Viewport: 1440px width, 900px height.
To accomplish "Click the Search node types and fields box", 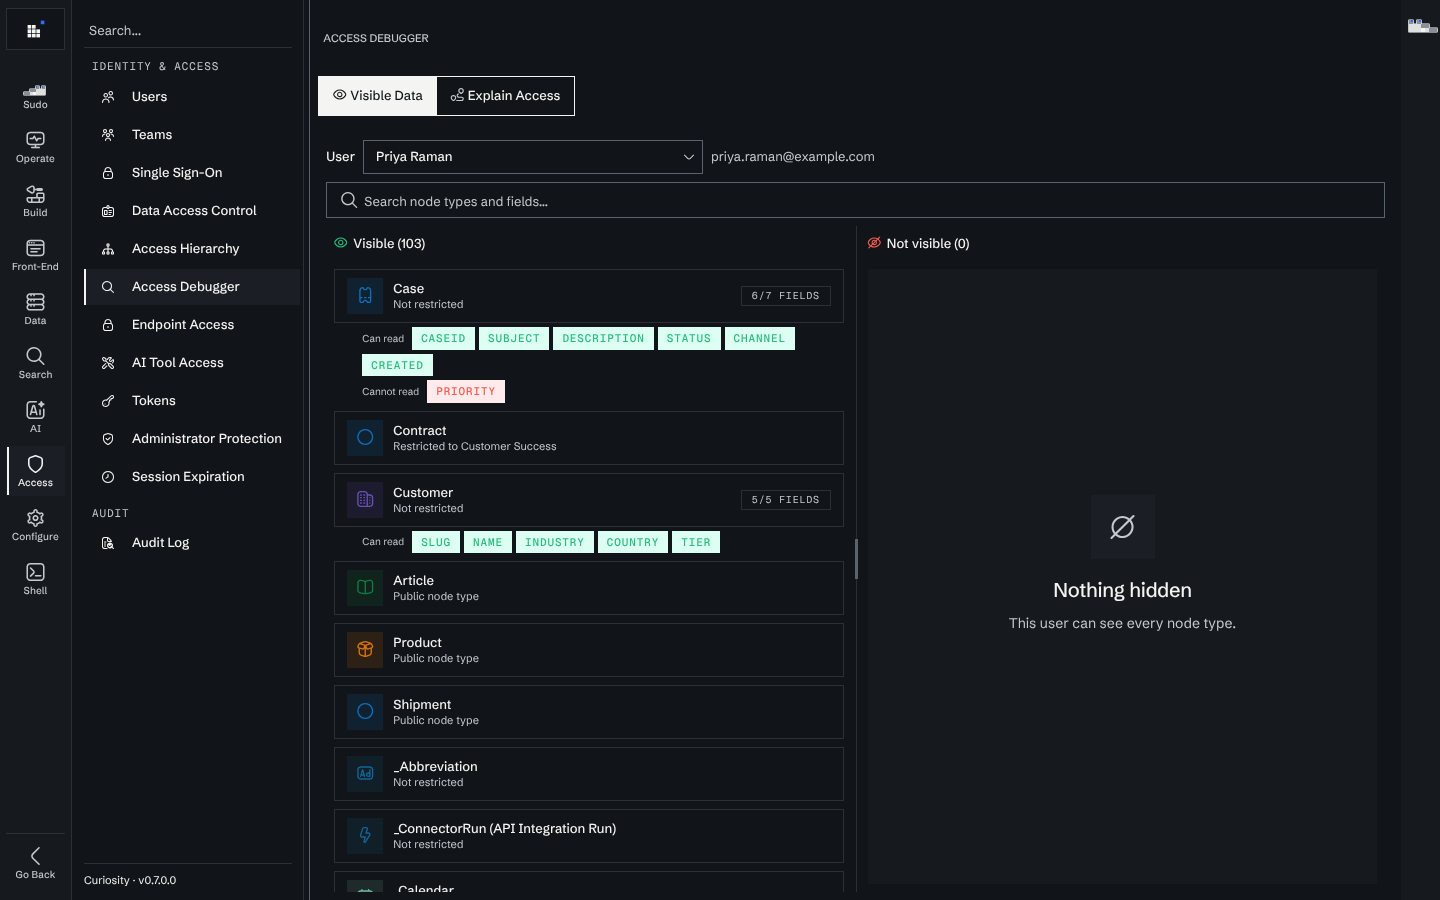I will click(855, 200).
